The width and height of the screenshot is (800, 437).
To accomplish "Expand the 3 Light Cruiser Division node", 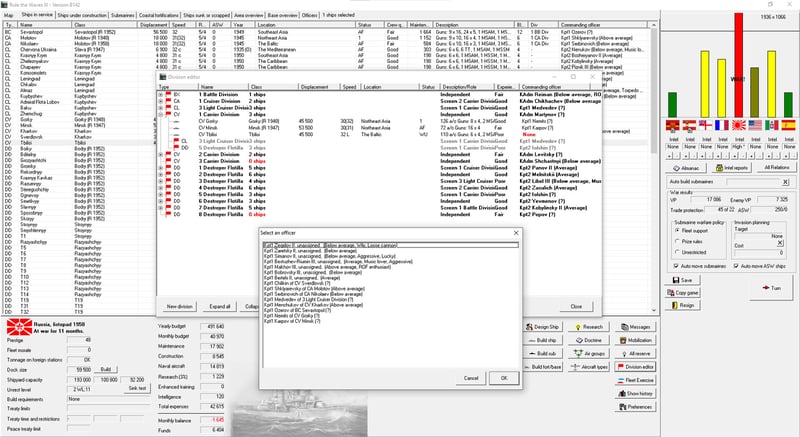I will click(x=161, y=108).
